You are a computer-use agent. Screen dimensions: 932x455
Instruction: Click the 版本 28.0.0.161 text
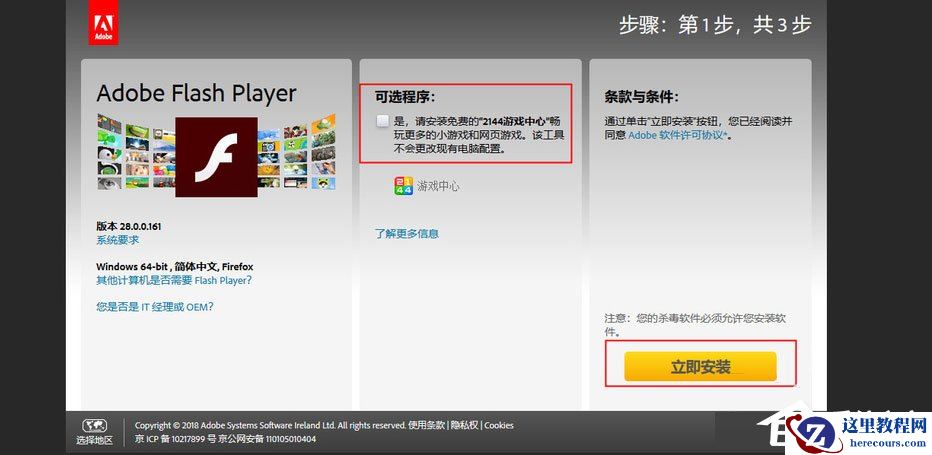[x=128, y=227]
